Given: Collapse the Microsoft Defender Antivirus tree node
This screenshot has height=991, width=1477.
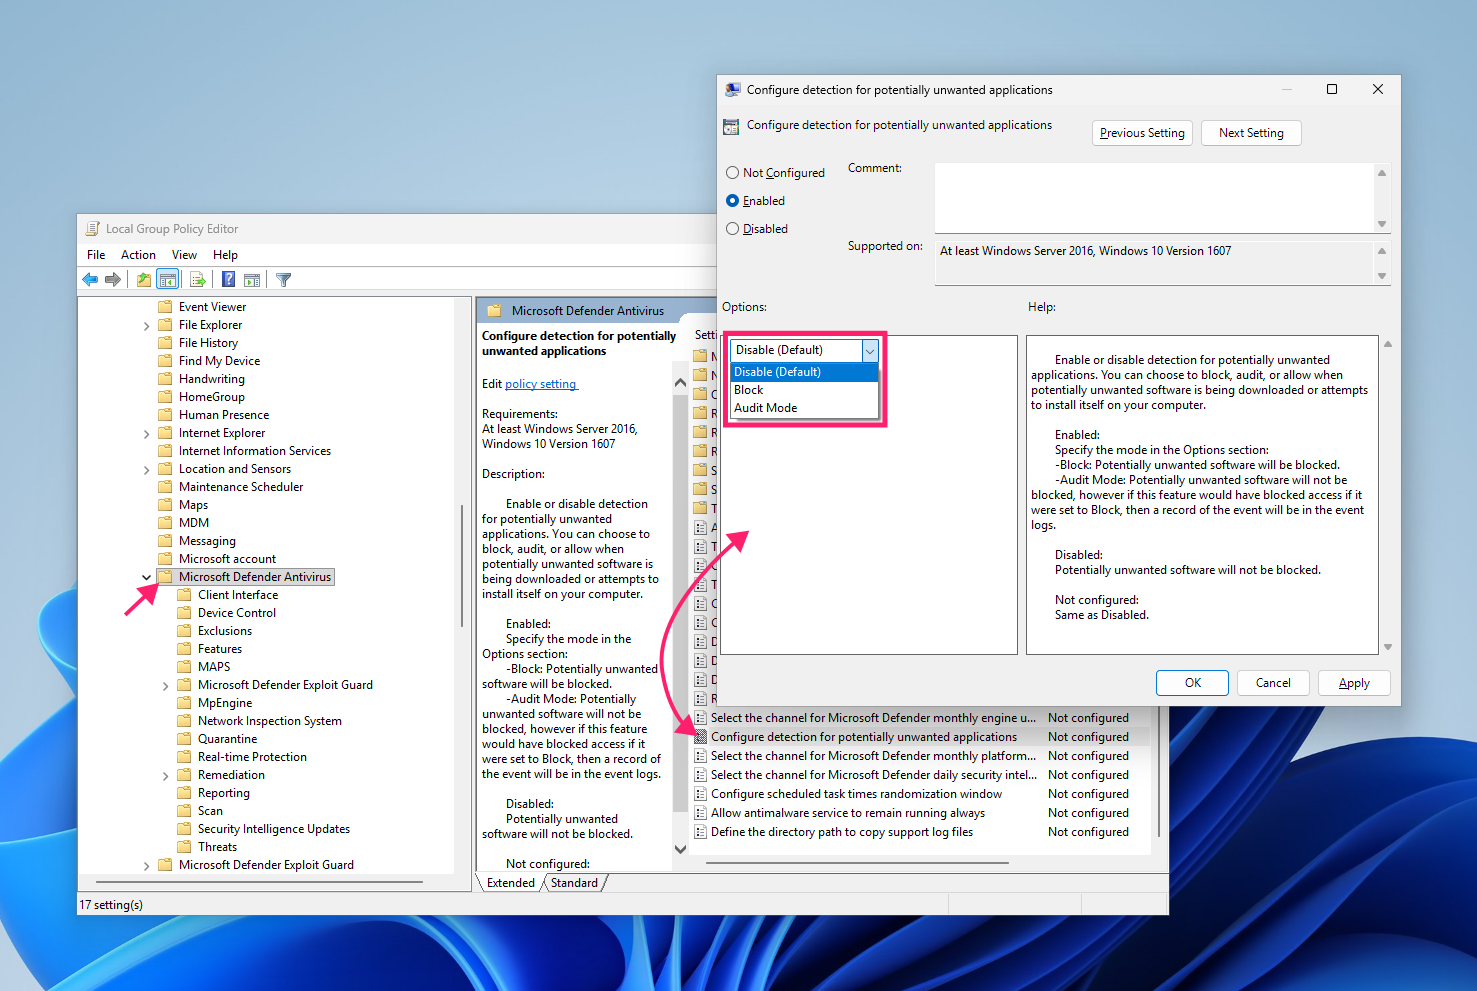Looking at the screenshot, I should coord(147,577).
